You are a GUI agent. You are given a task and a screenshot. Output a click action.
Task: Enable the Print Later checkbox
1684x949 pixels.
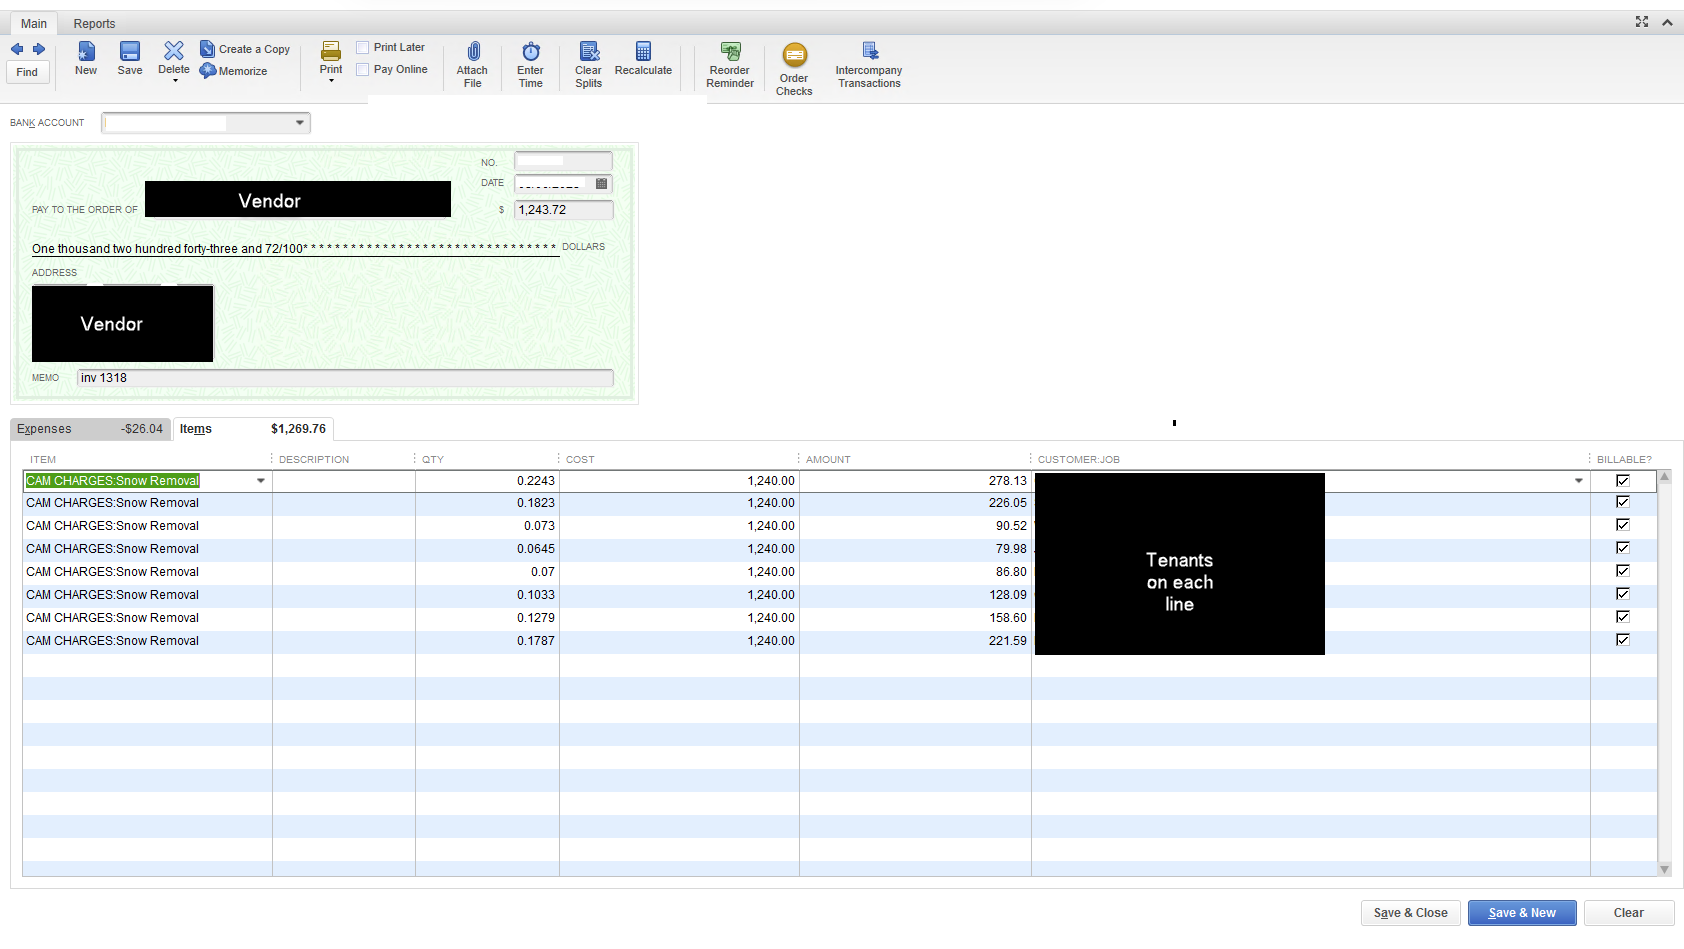(362, 46)
